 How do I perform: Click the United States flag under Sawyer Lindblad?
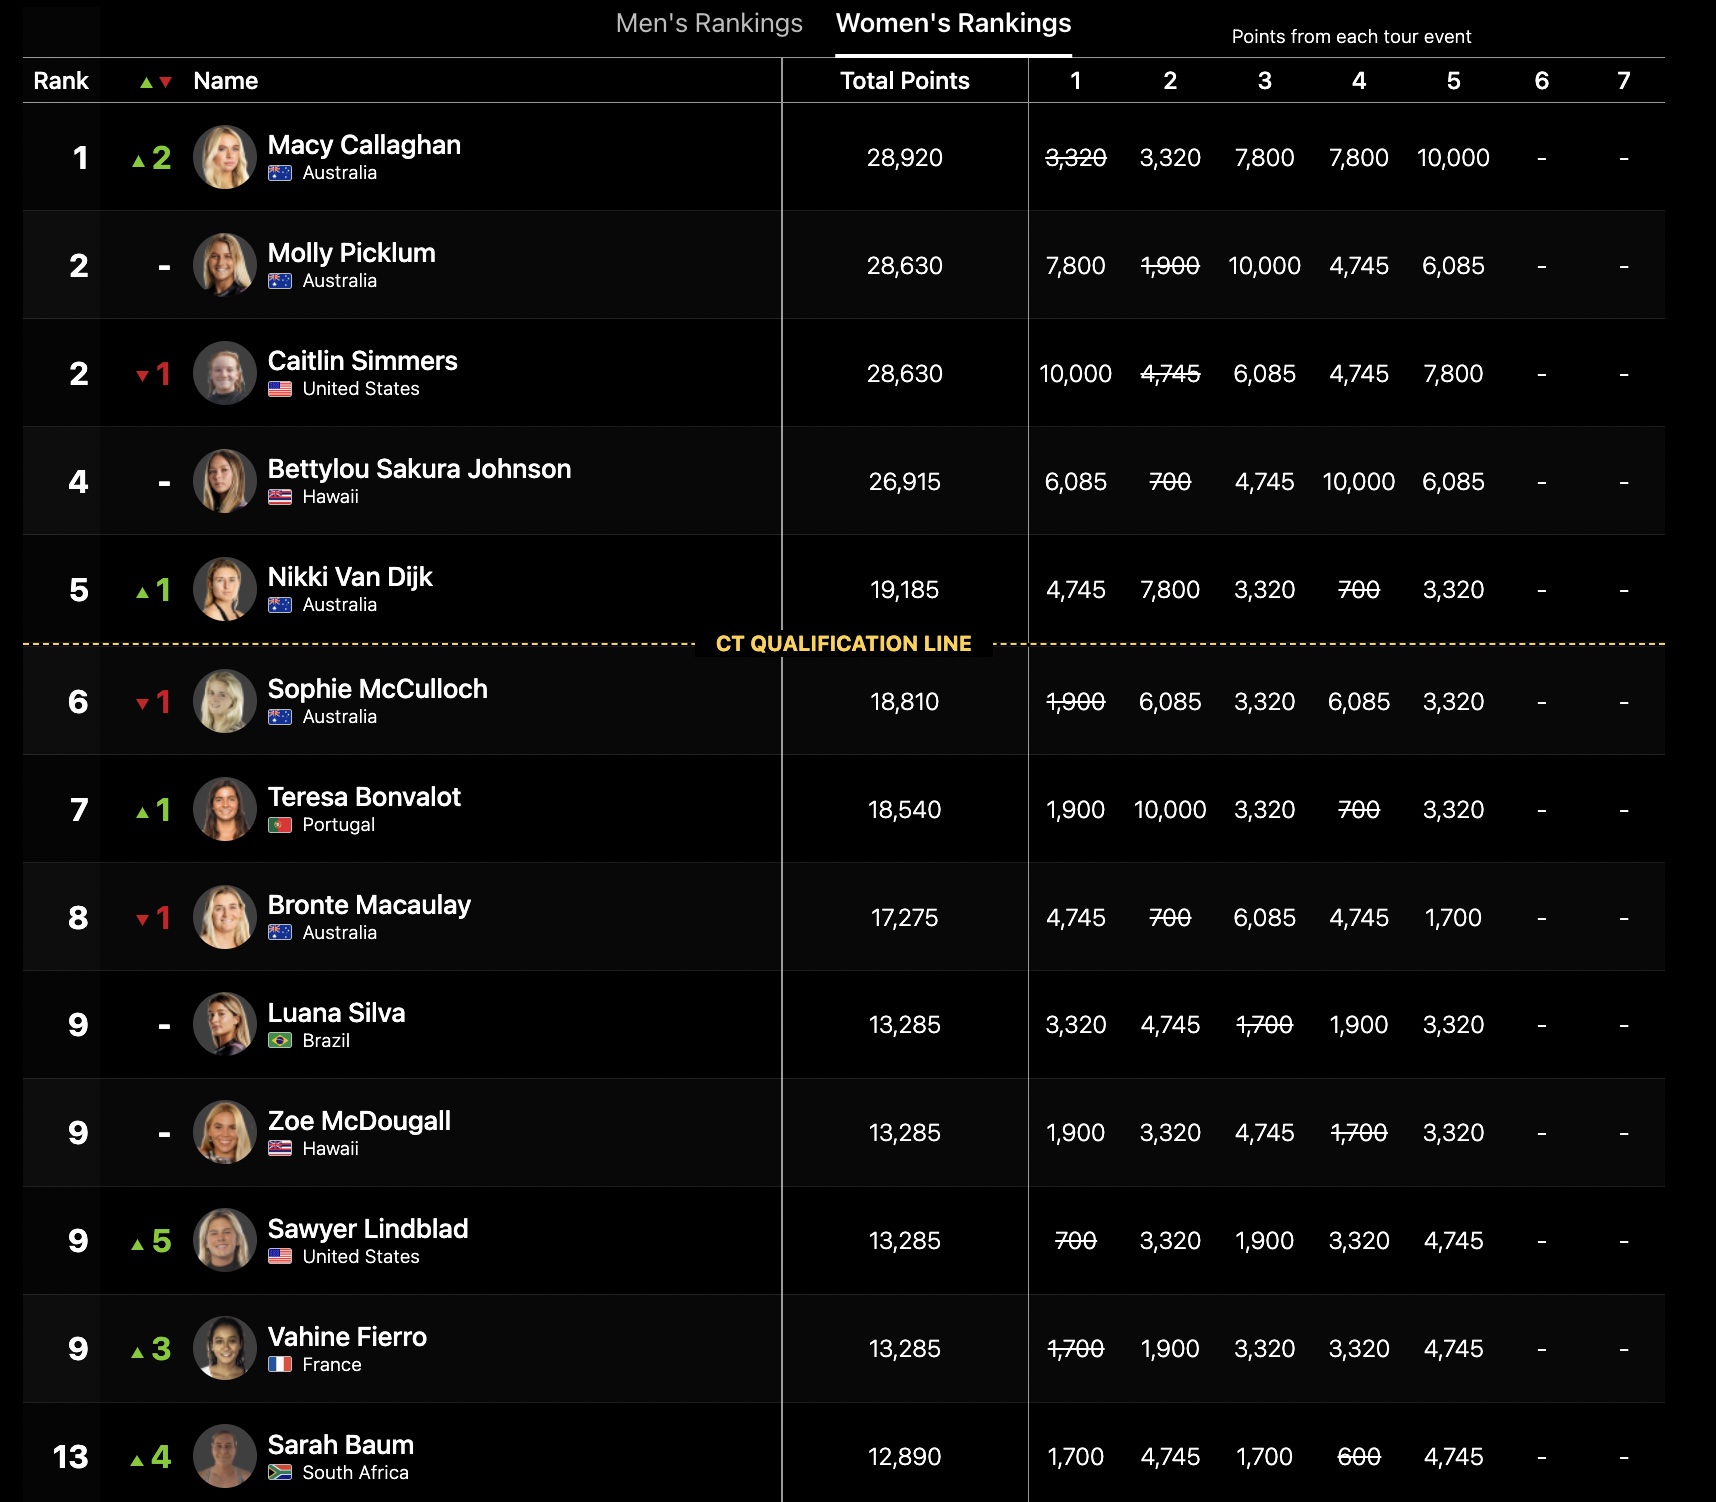click(x=280, y=1257)
